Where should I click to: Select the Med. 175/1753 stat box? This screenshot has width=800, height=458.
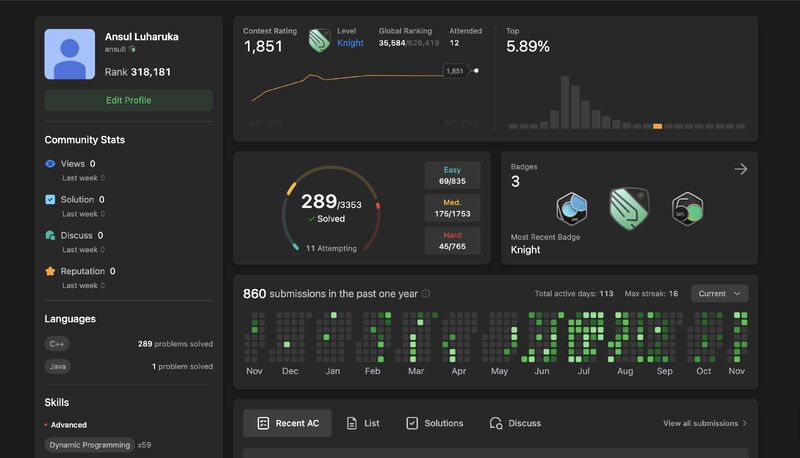point(452,208)
